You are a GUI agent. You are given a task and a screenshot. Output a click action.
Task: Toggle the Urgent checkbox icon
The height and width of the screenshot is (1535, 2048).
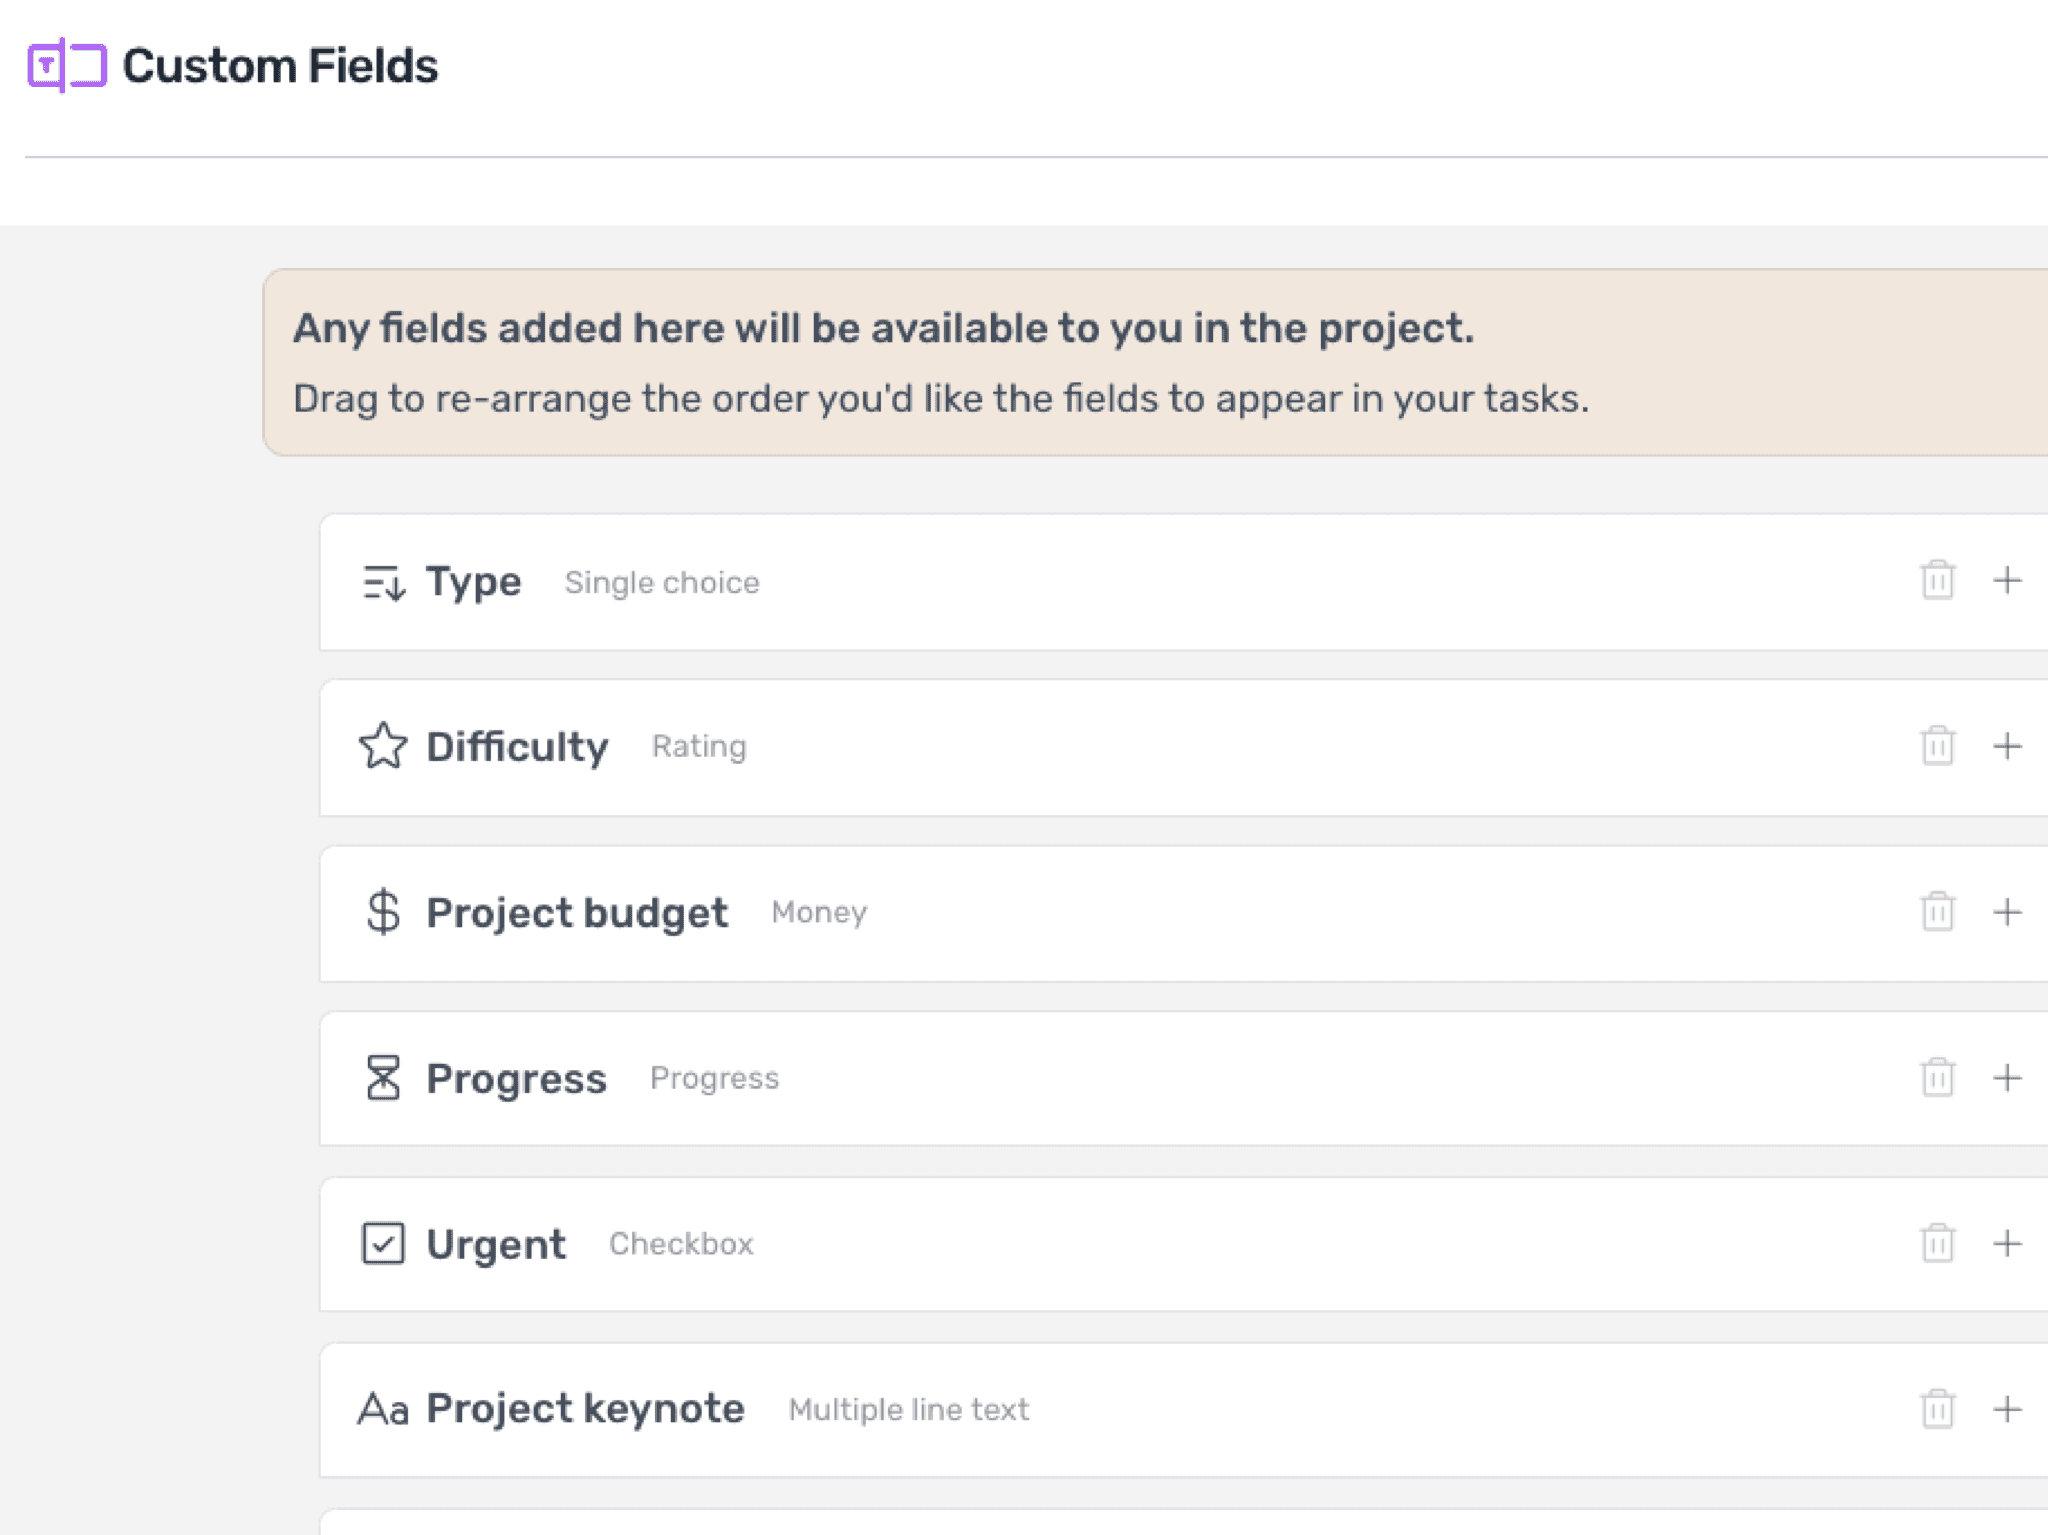pyautogui.click(x=384, y=1244)
